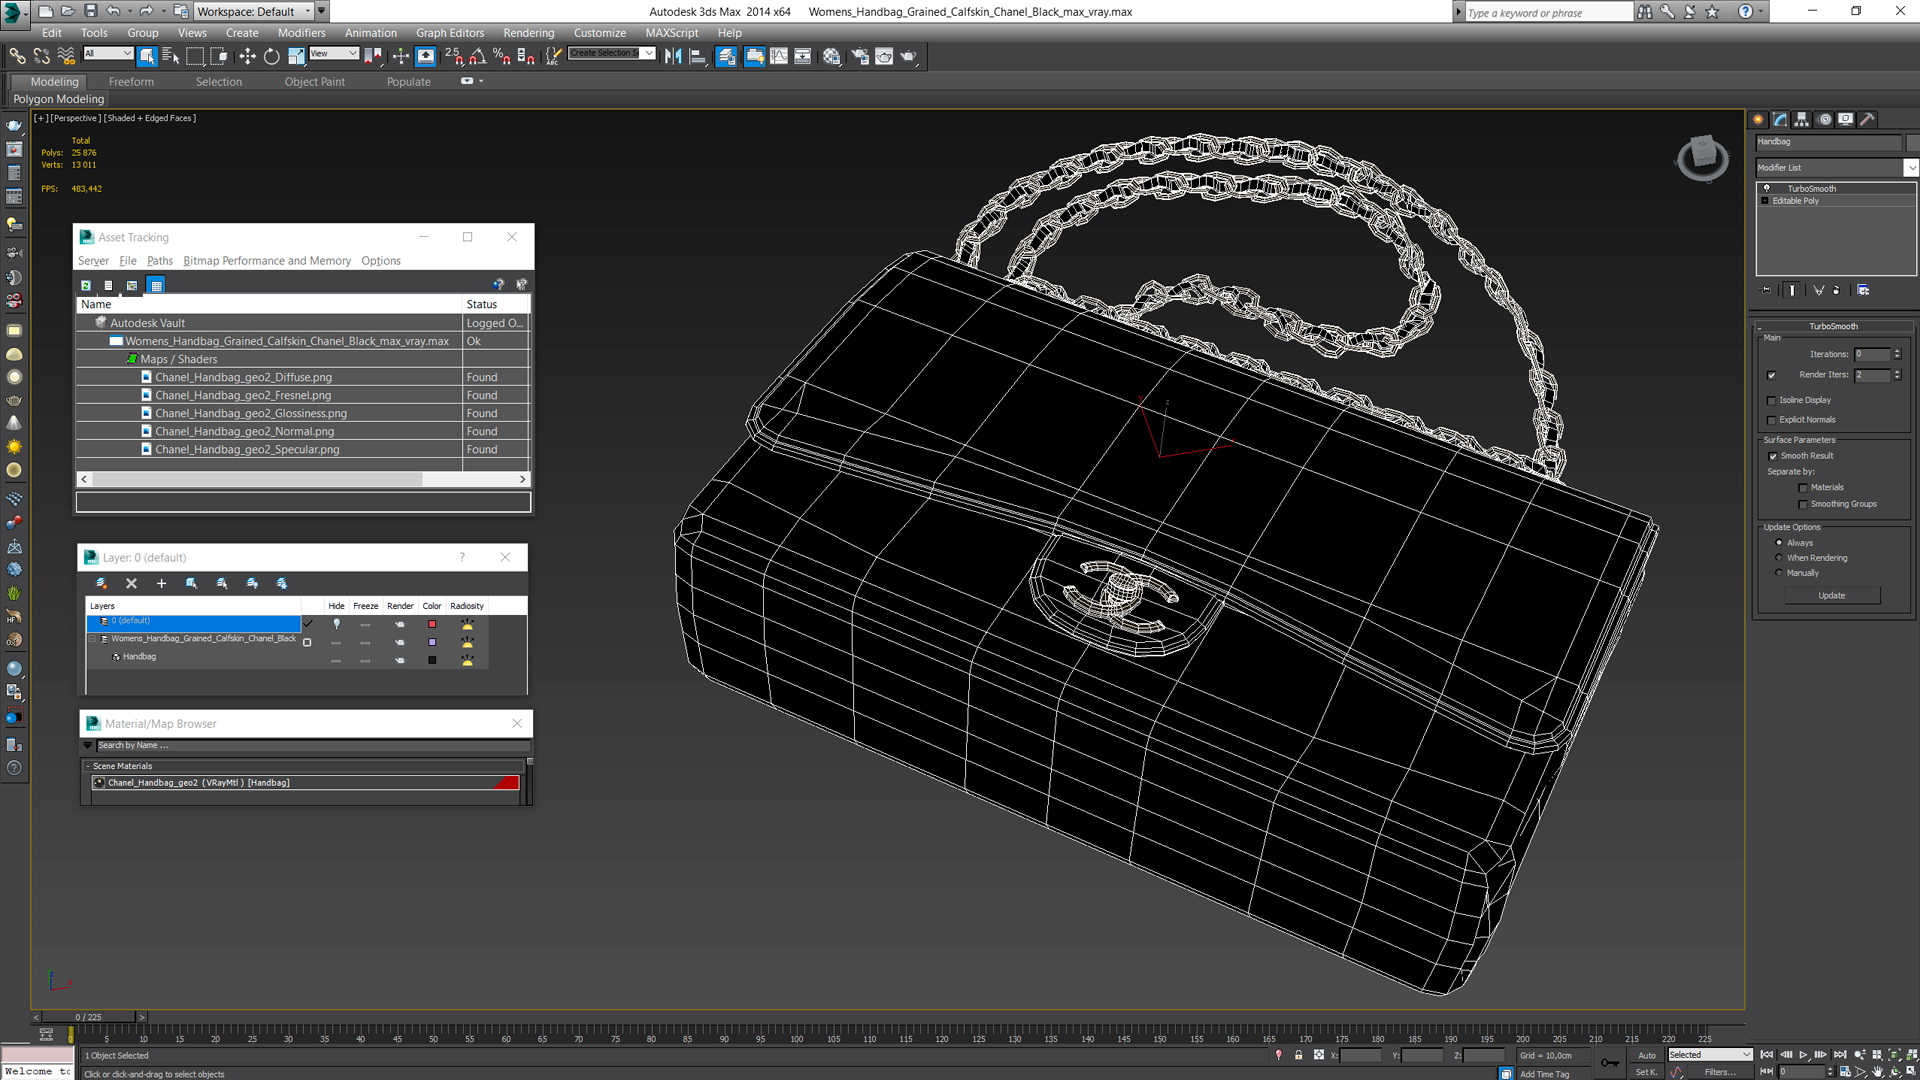Toggle the Angle Snap tool

(x=478, y=56)
